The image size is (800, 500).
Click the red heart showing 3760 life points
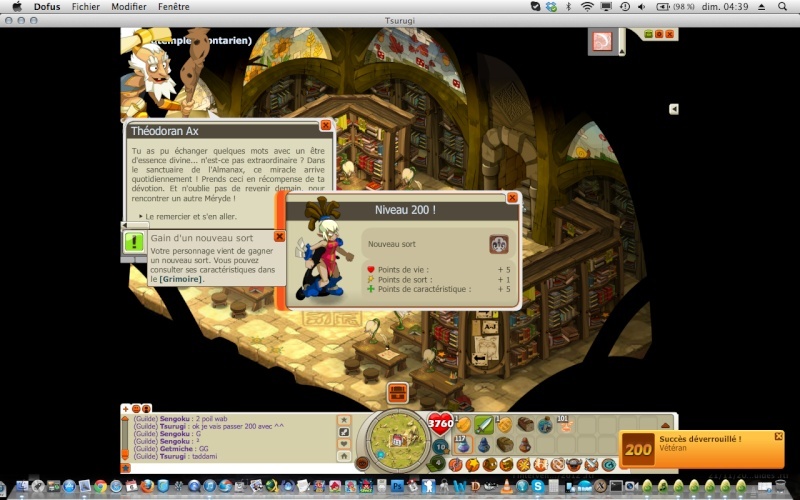pos(440,423)
